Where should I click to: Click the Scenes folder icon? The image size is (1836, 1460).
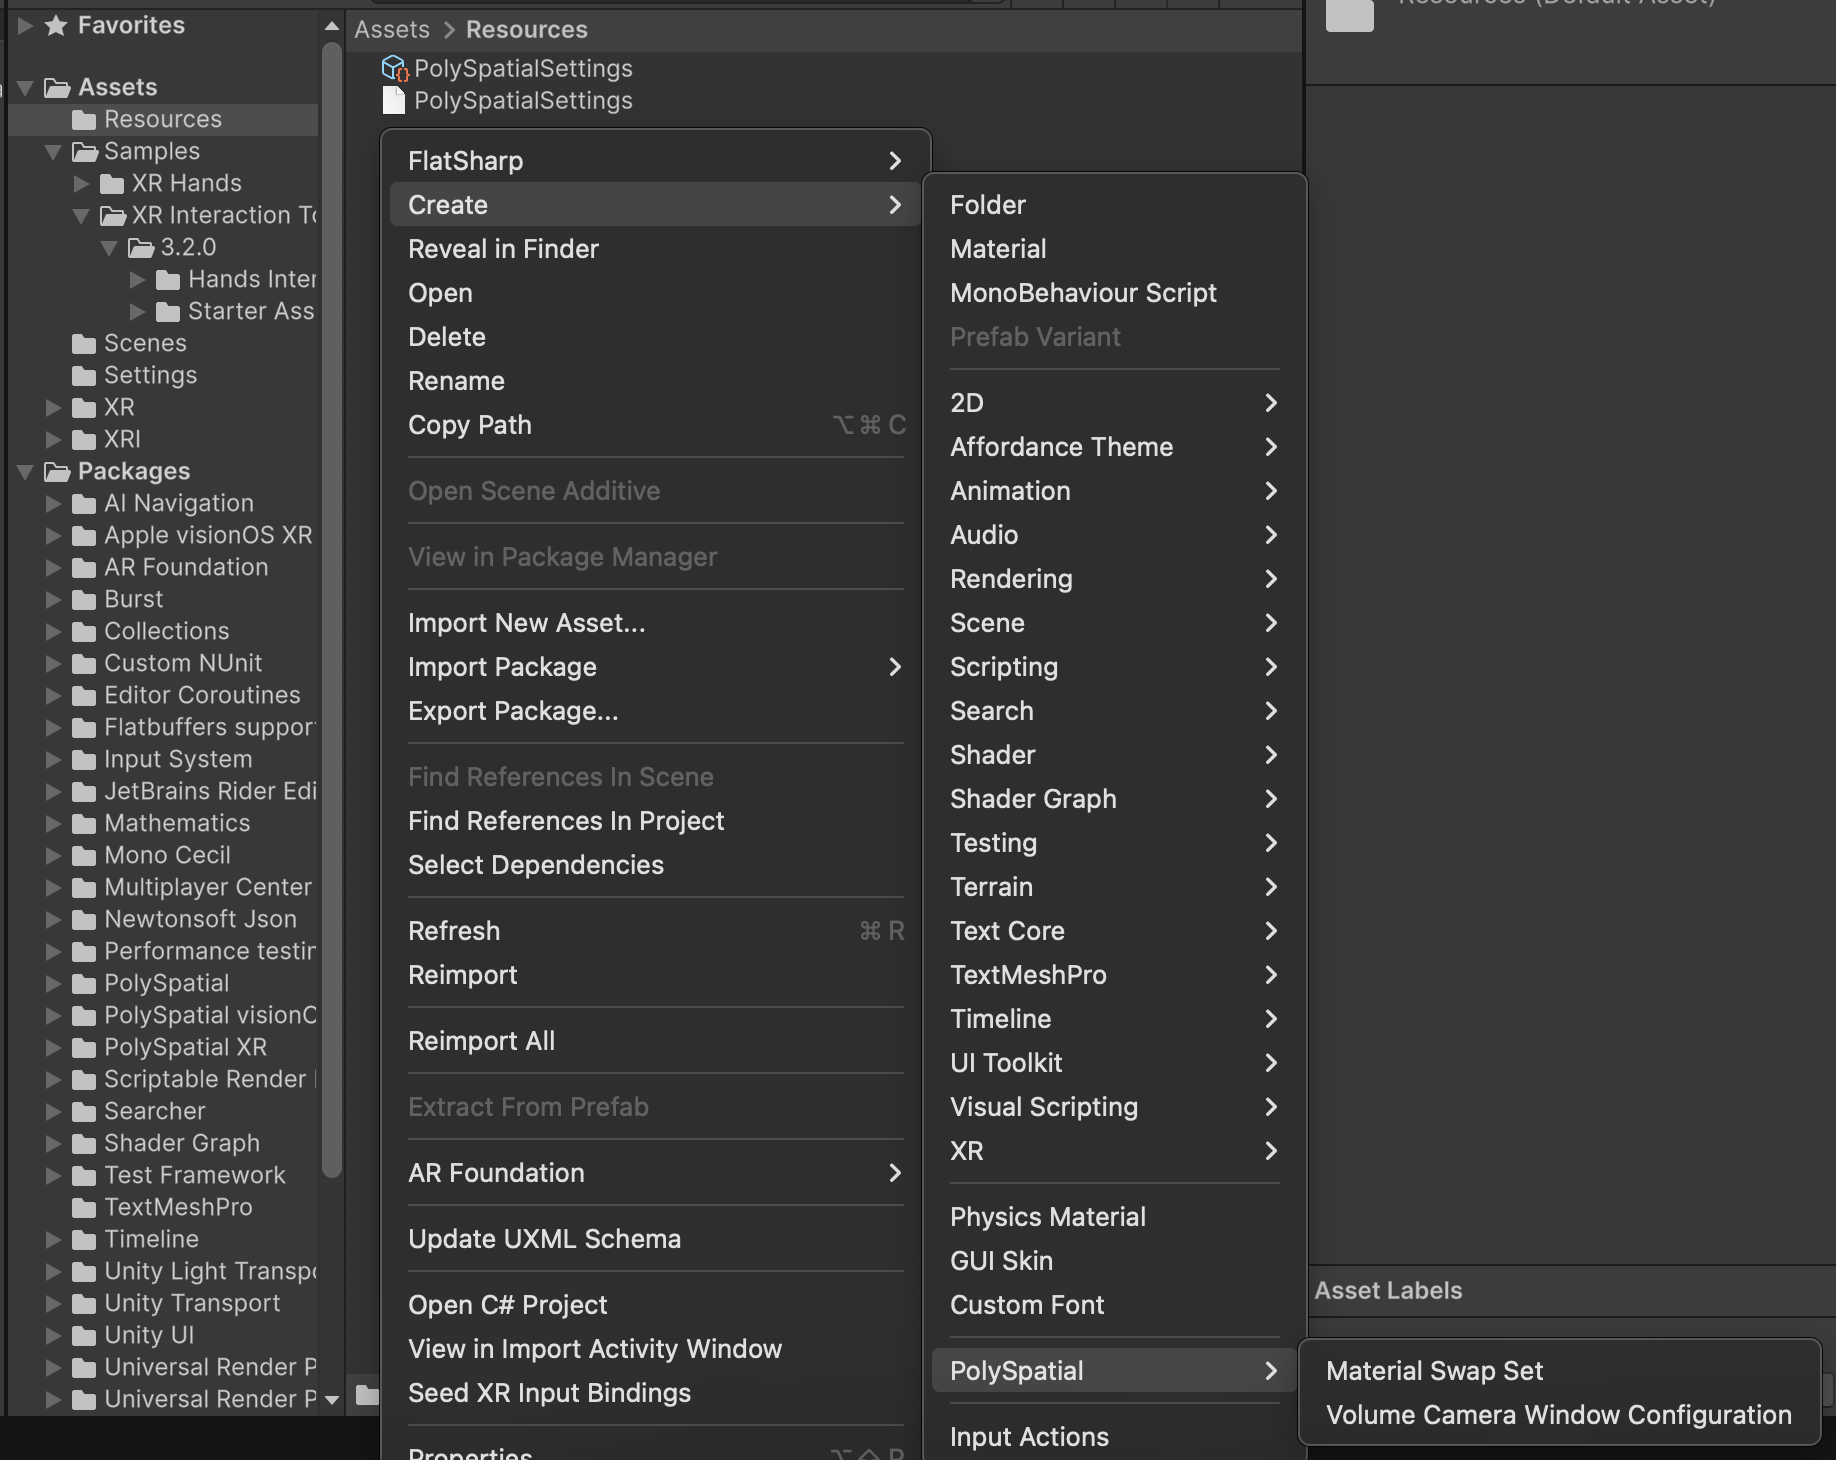point(85,344)
